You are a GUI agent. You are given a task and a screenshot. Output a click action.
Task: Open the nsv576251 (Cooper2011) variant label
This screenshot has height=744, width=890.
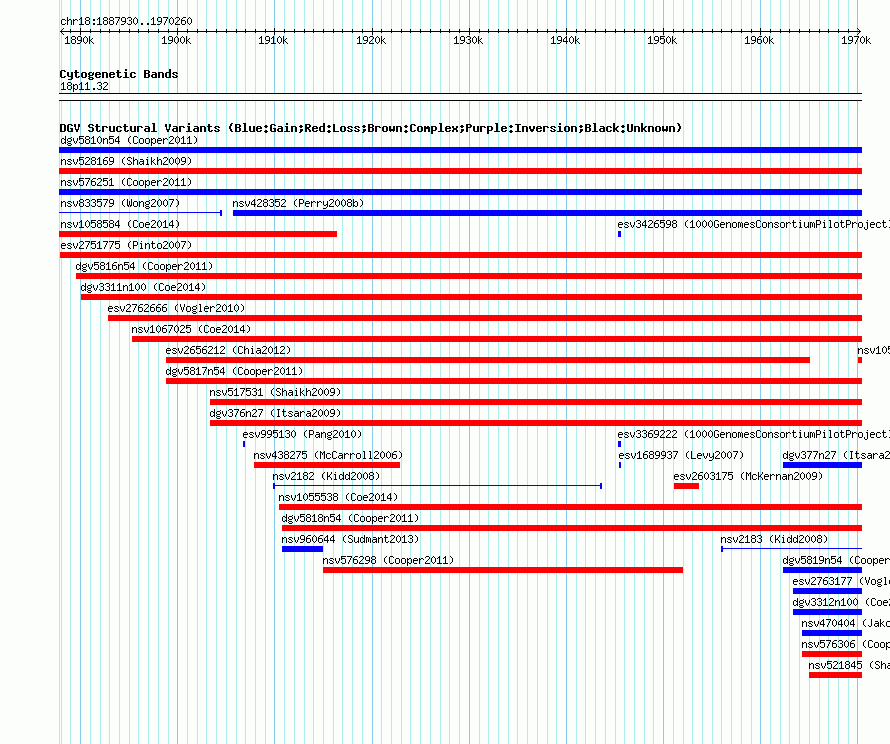click(x=126, y=182)
